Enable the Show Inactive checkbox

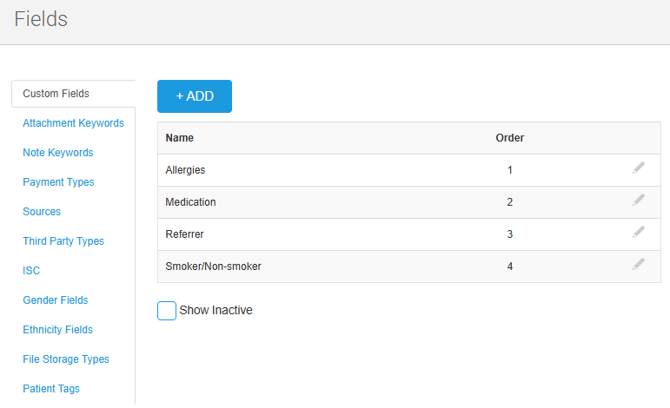[167, 311]
